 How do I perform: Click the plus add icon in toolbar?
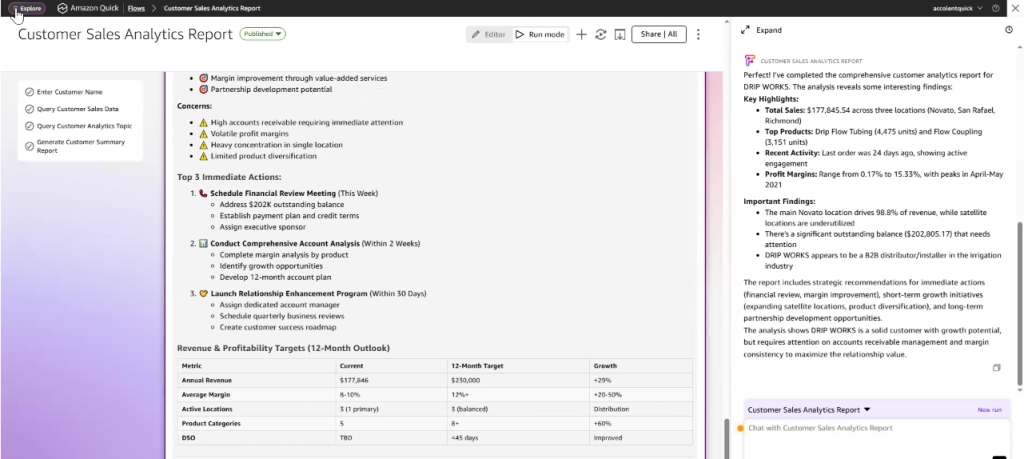tap(581, 35)
